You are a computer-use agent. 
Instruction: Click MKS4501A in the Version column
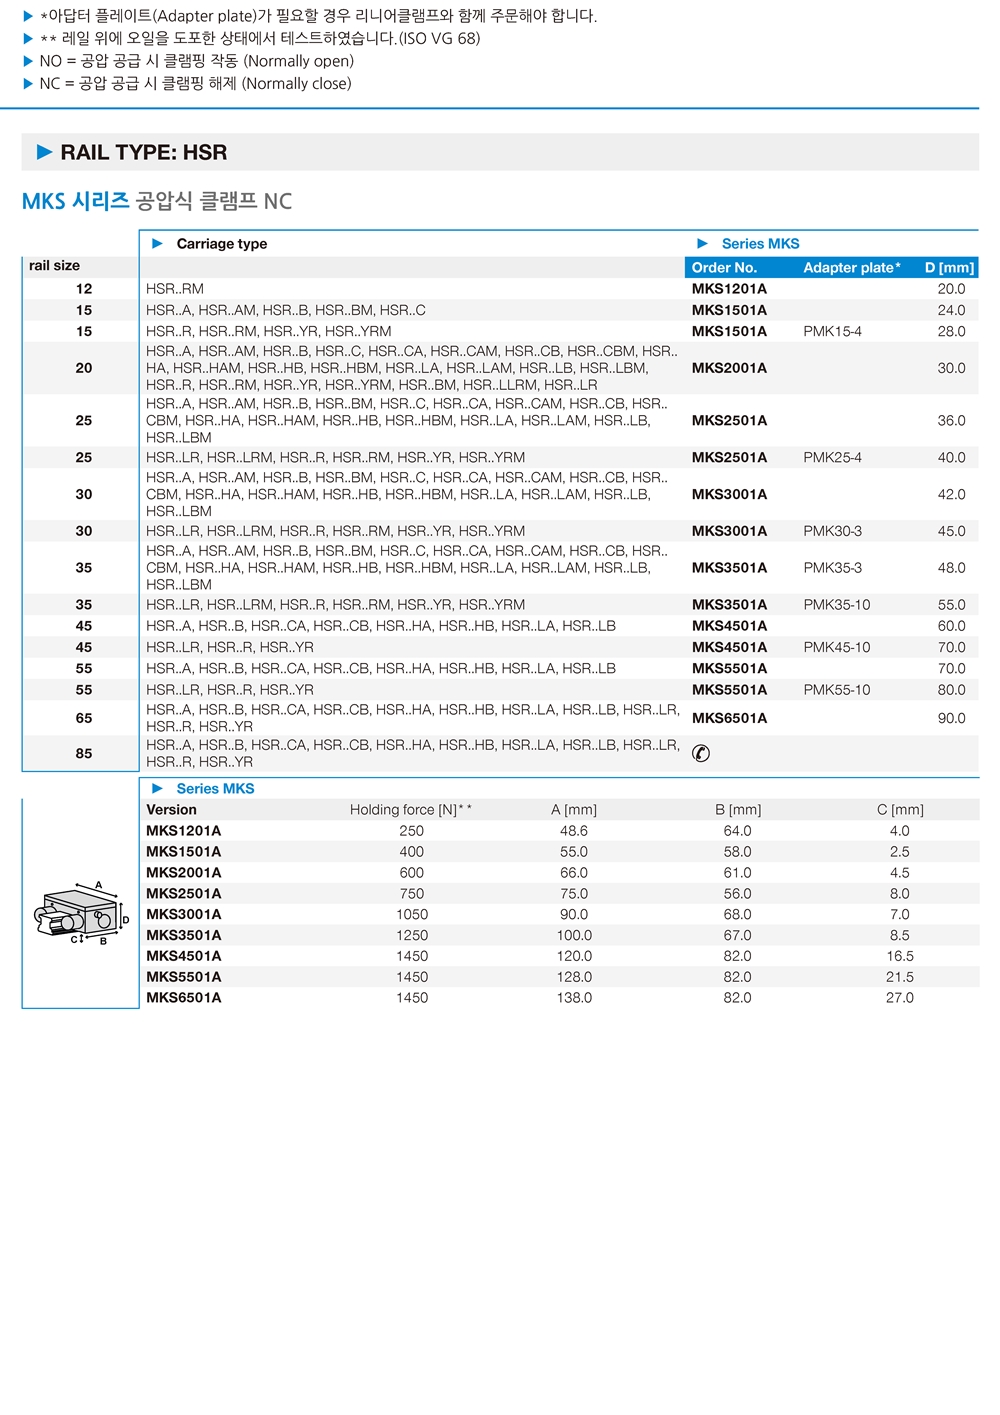coord(184,956)
